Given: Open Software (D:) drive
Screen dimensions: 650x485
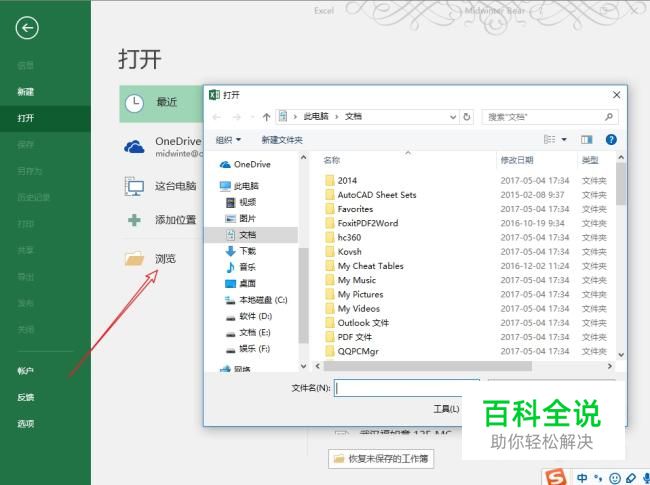Looking at the screenshot, I should 249,316.
